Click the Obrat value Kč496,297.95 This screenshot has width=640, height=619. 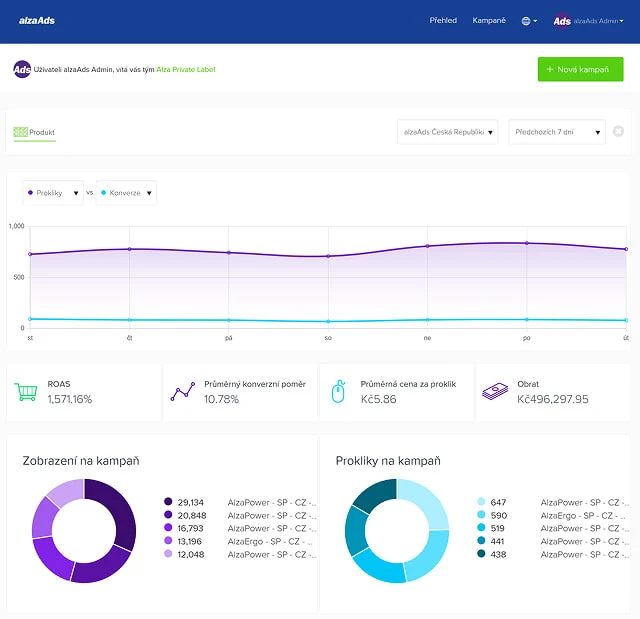click(553, 399)
